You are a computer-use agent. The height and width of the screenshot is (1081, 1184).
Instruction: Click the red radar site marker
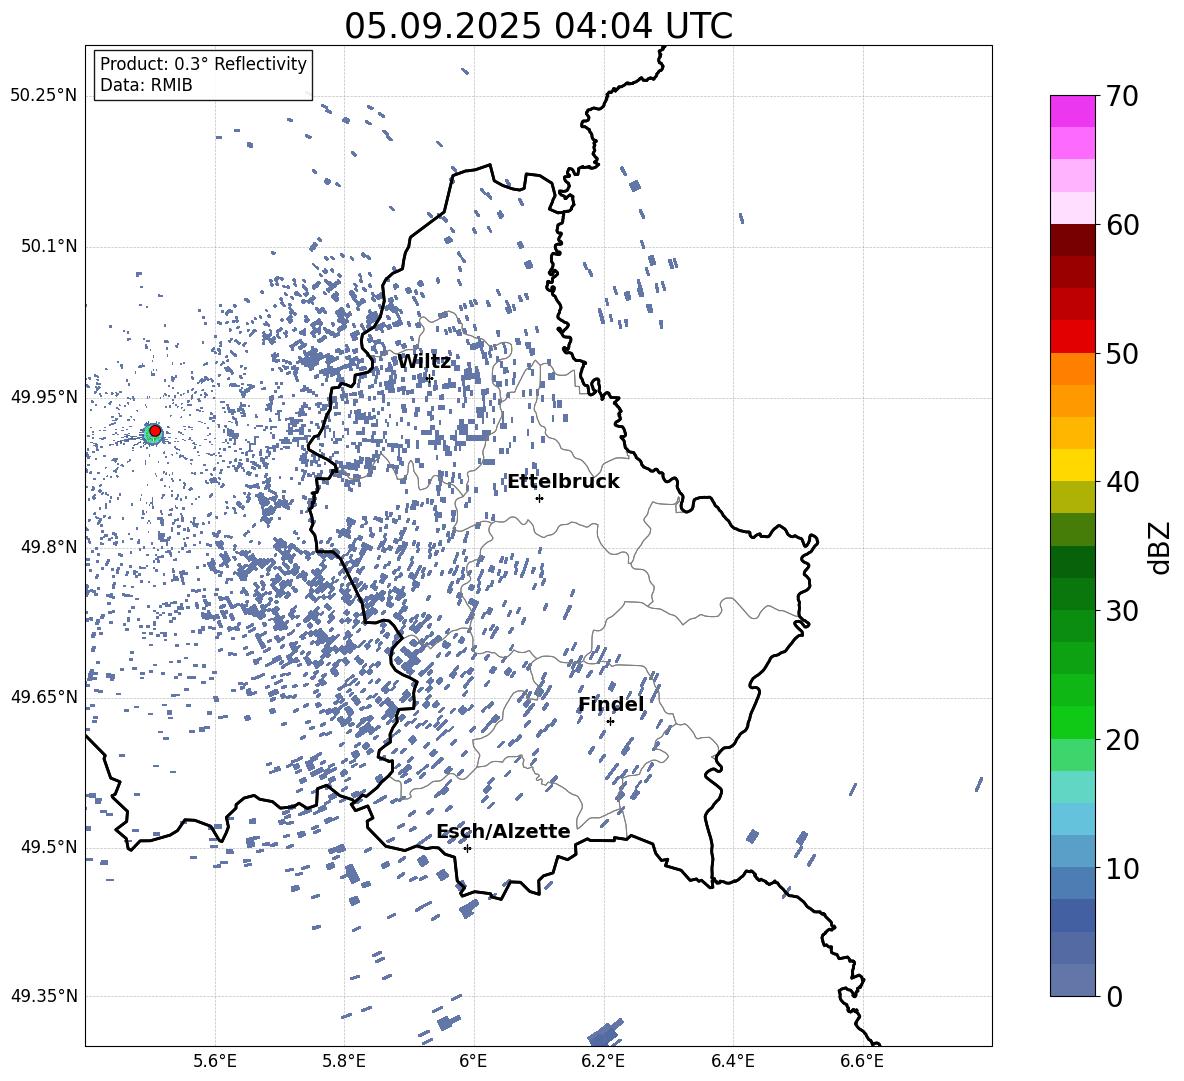point(155,431)
